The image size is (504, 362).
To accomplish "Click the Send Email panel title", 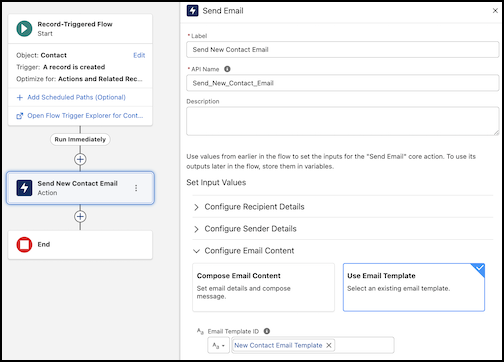I will click(223, 11).
